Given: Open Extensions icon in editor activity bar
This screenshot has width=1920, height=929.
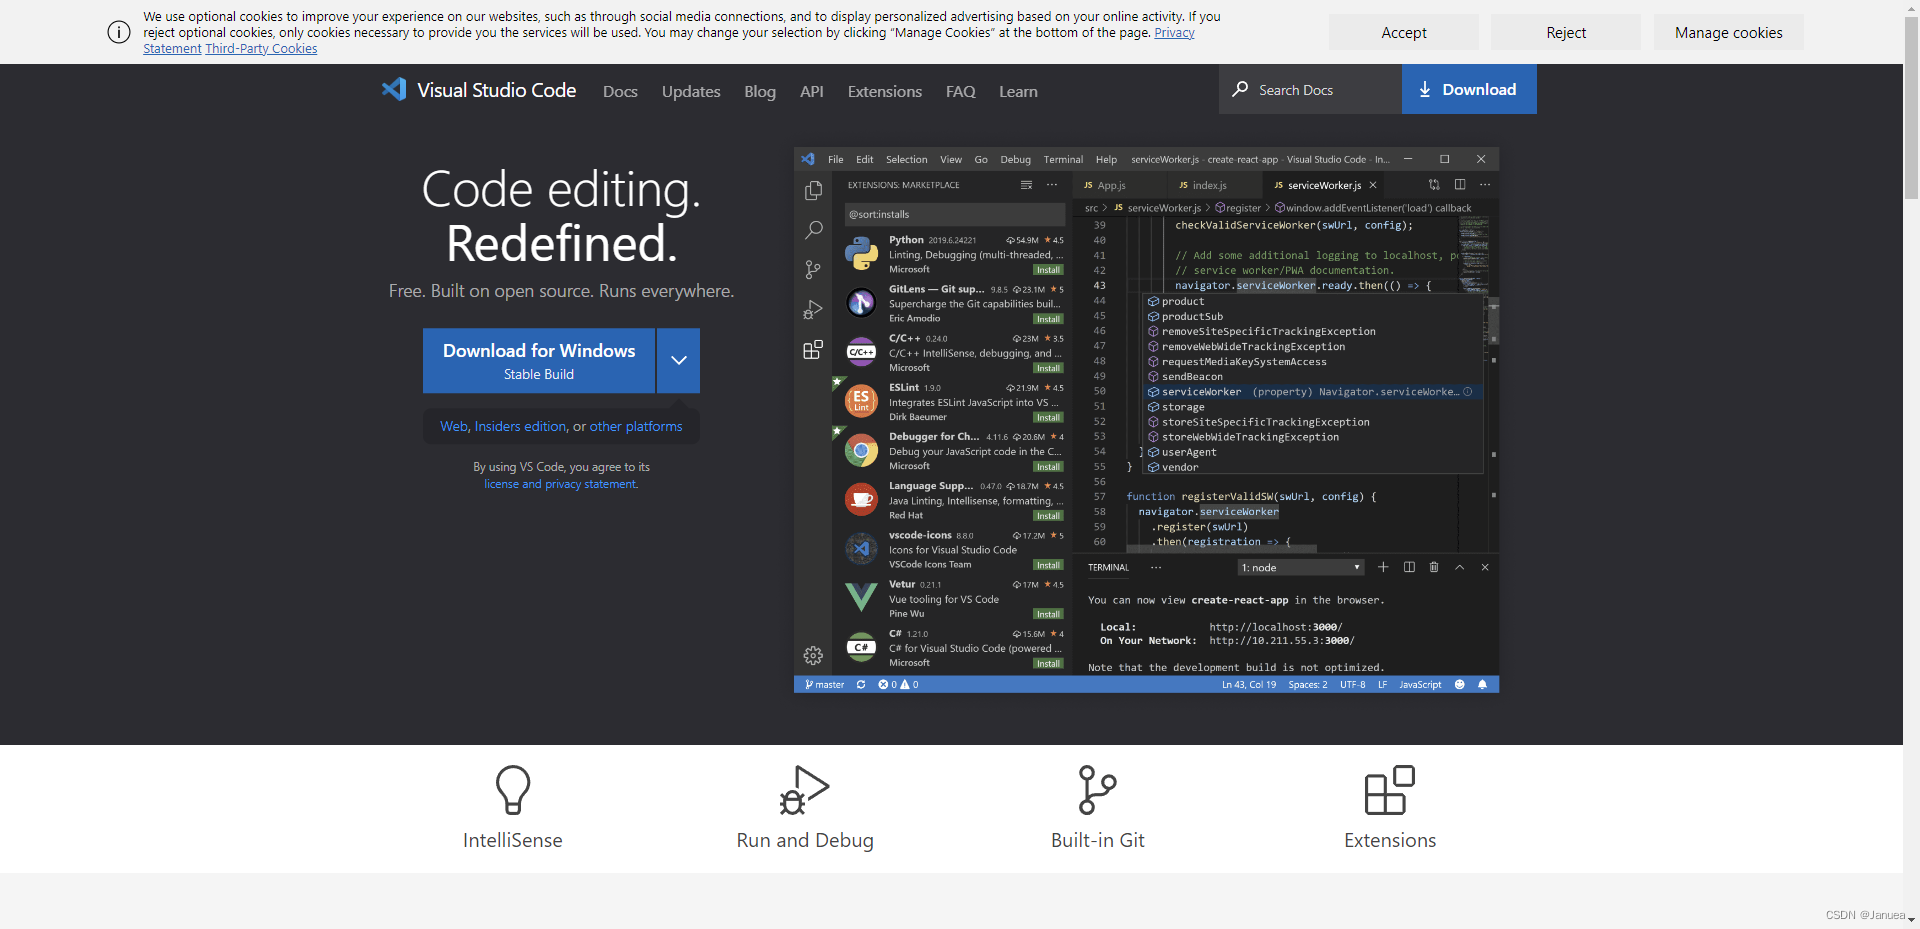Looking at the screenshot, I should (813, 350).
